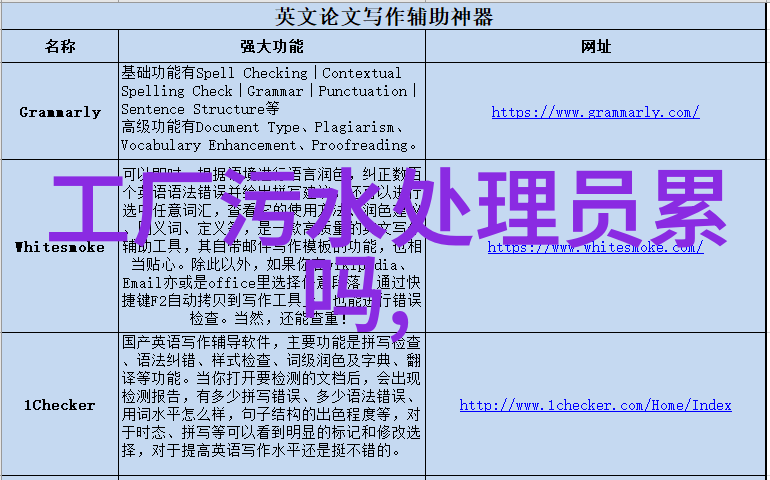Open the whitesmoke.com hyperlink

[x=595, y=247]
